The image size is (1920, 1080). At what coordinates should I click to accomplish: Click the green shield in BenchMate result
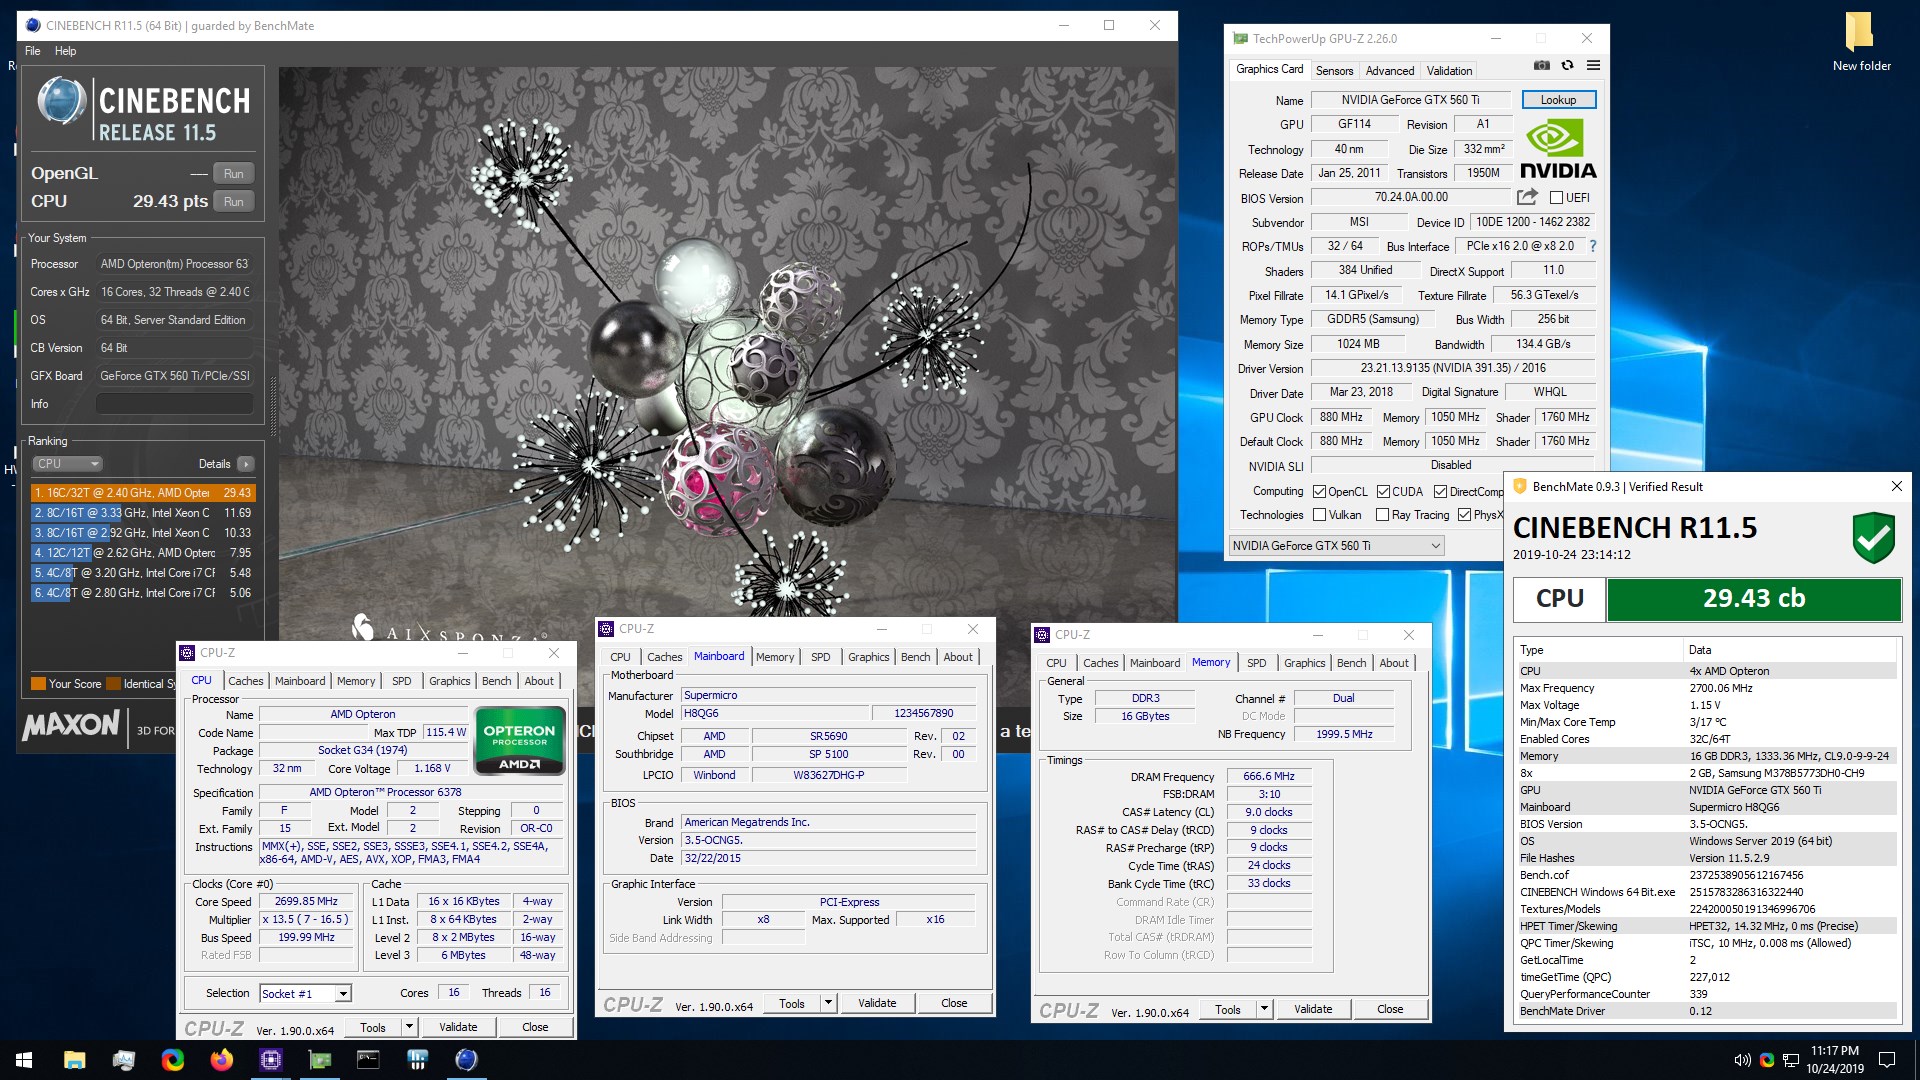1873,538
